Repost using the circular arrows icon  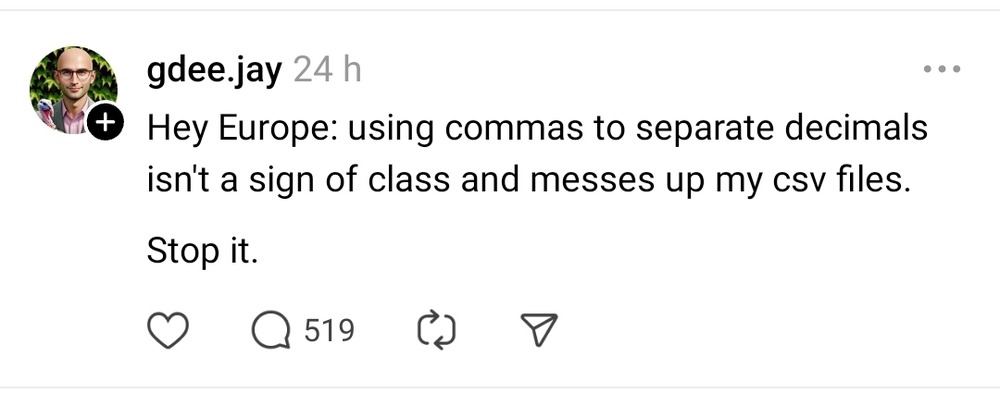coord(436,330)
